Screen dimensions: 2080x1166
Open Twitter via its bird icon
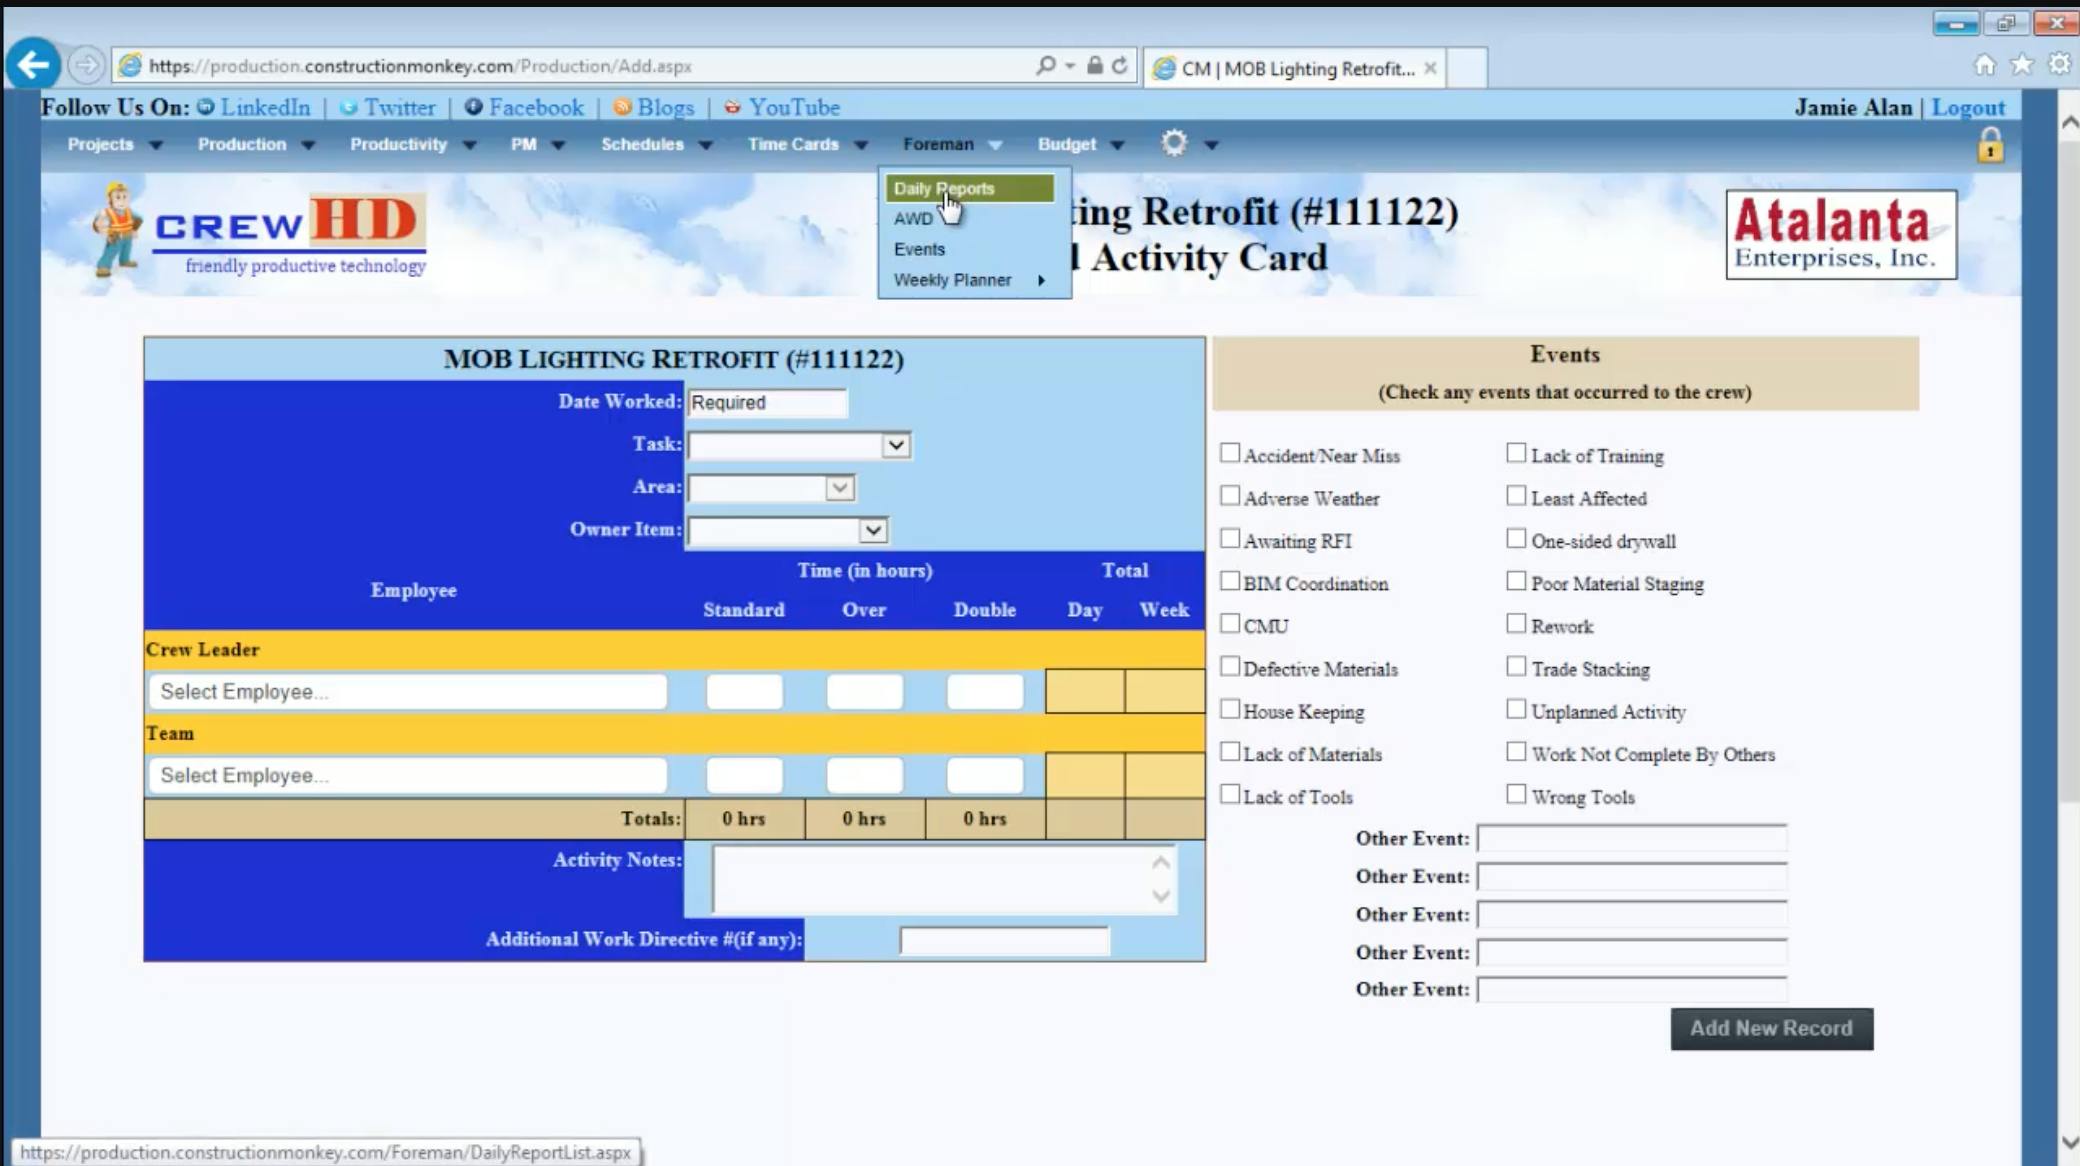point(349,107)
